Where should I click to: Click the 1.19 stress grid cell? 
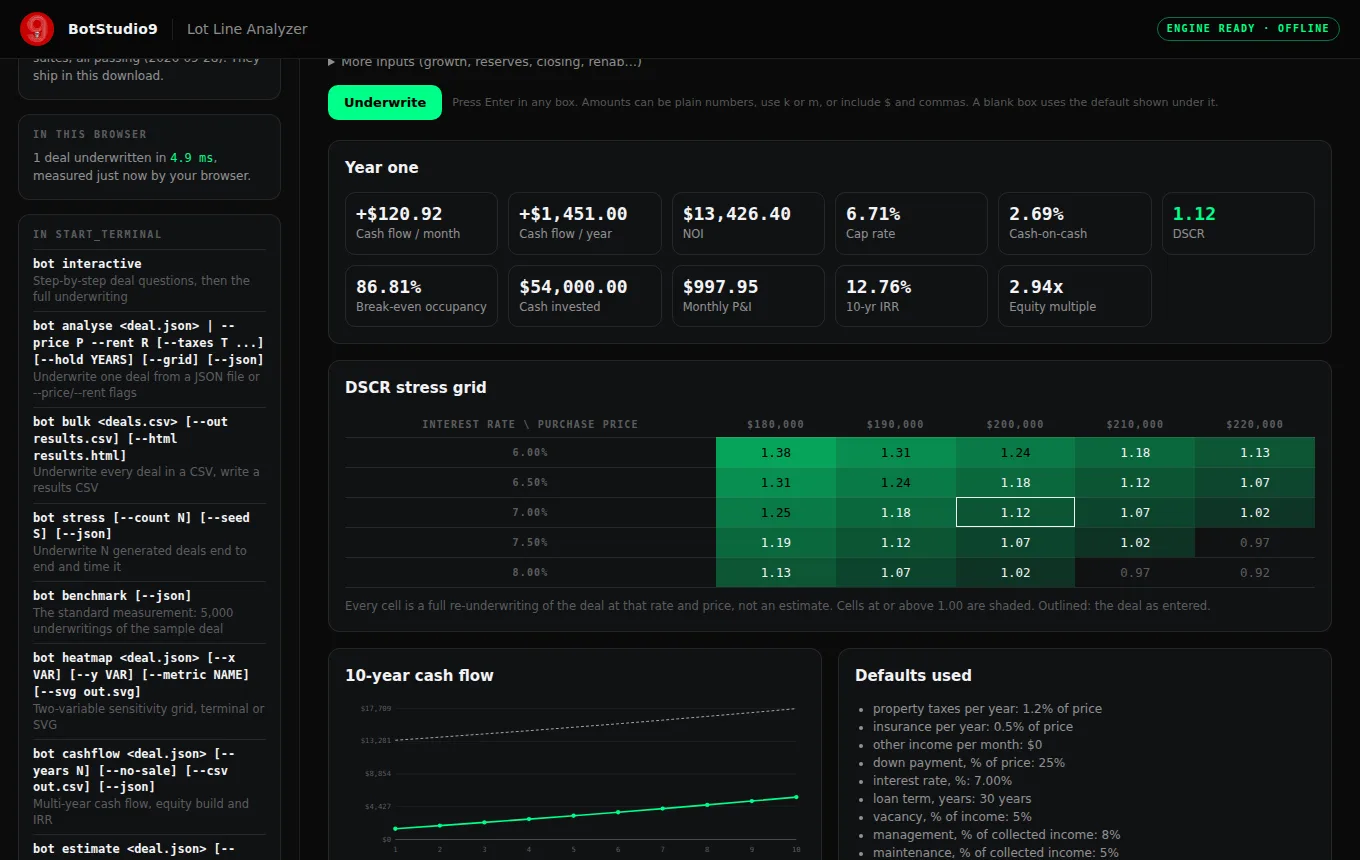(x=776, y=543)
